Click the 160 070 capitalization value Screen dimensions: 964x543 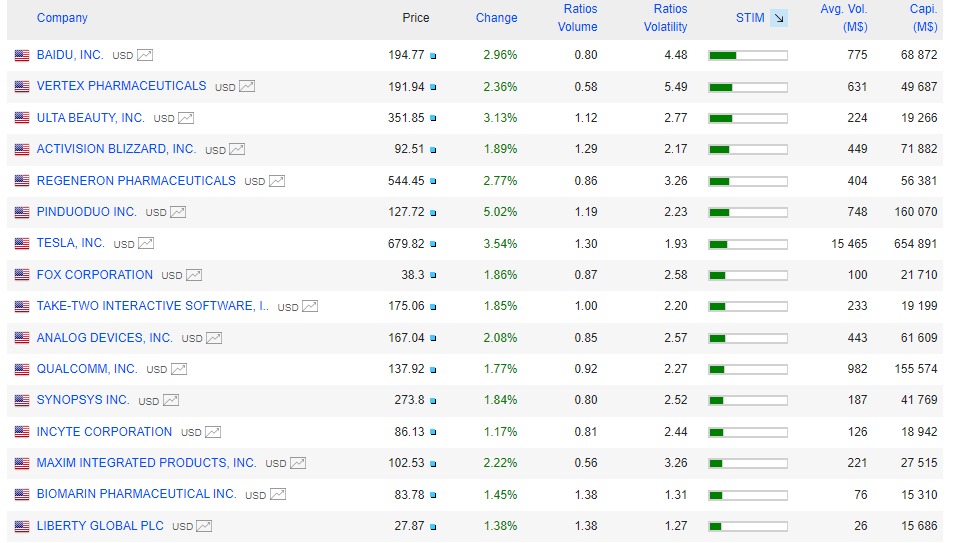coord(915,212)
